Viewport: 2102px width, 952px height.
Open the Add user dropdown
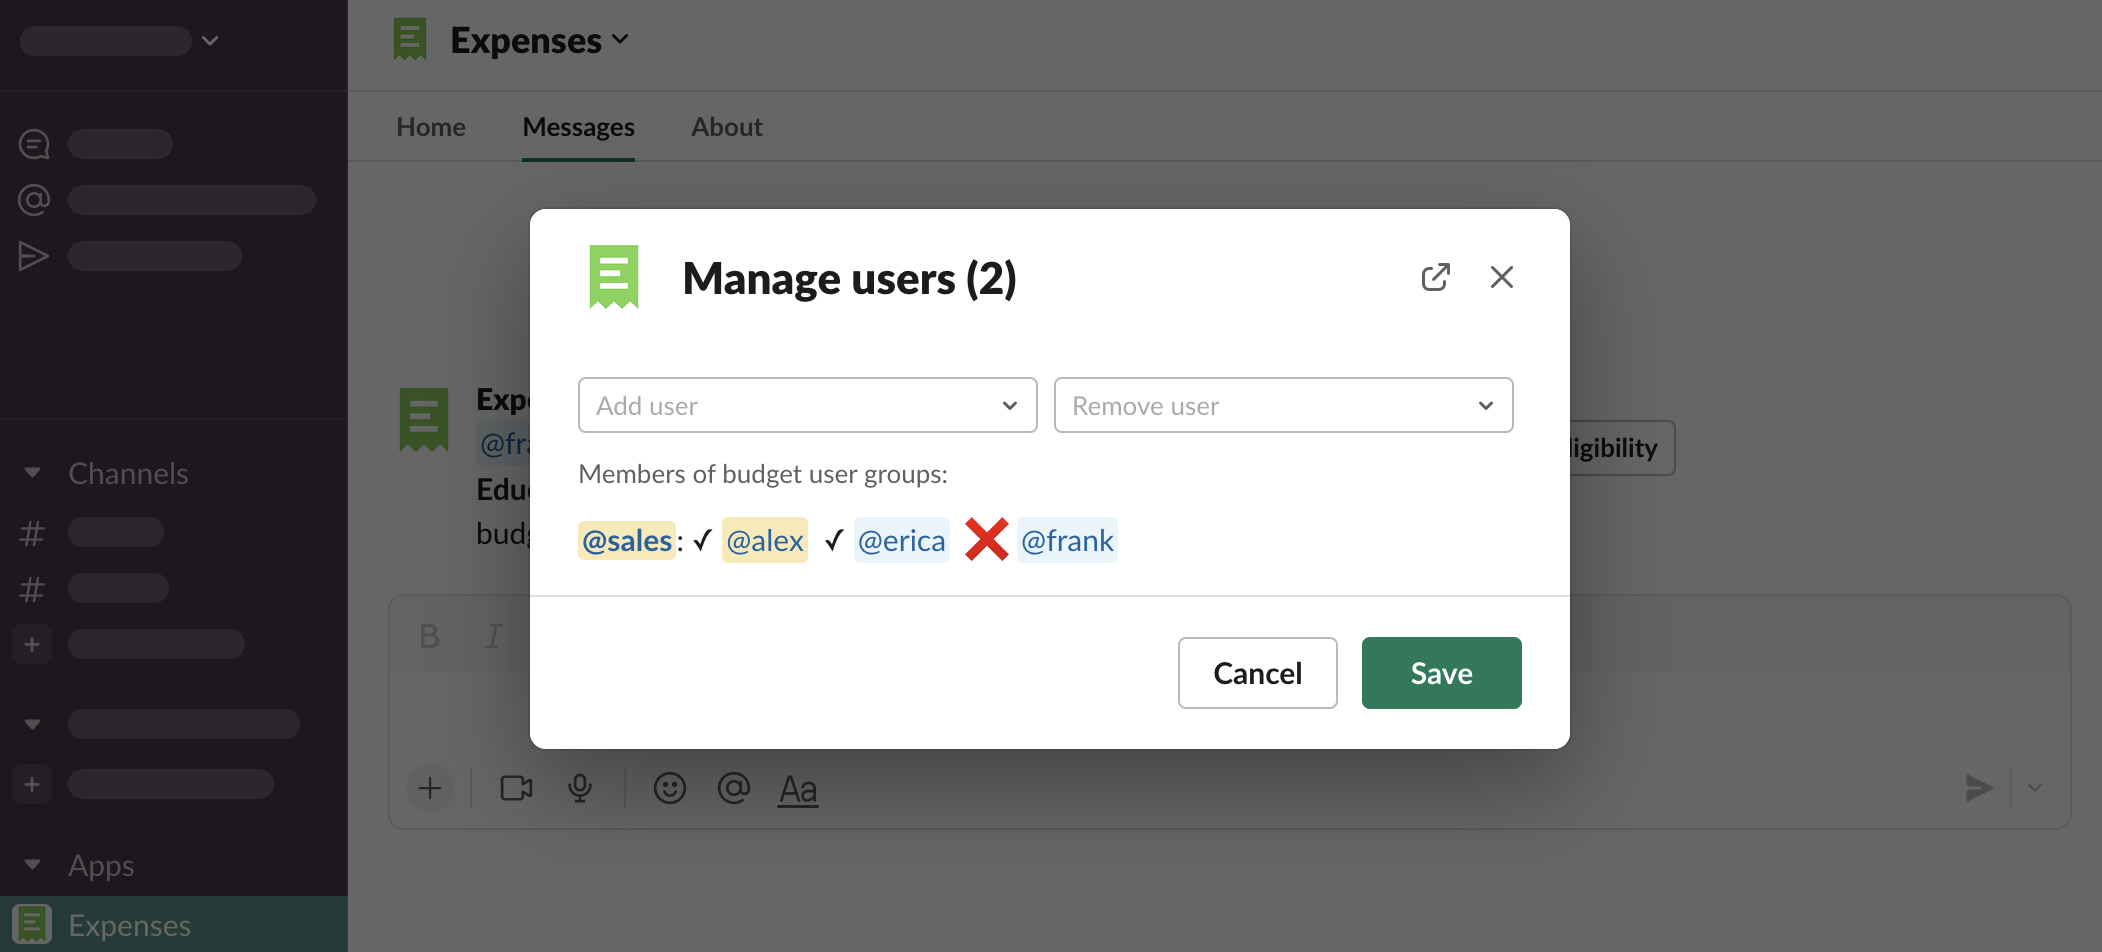click(807, 405)
